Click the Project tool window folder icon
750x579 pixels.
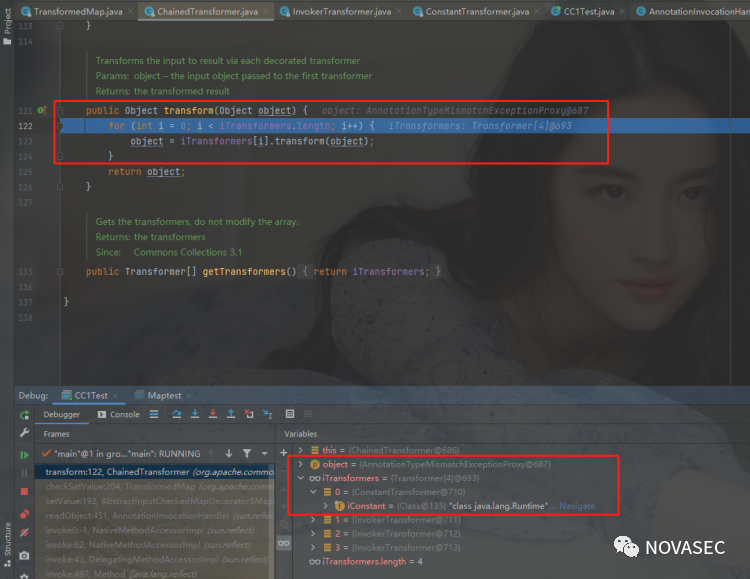[x=7, y=42]
